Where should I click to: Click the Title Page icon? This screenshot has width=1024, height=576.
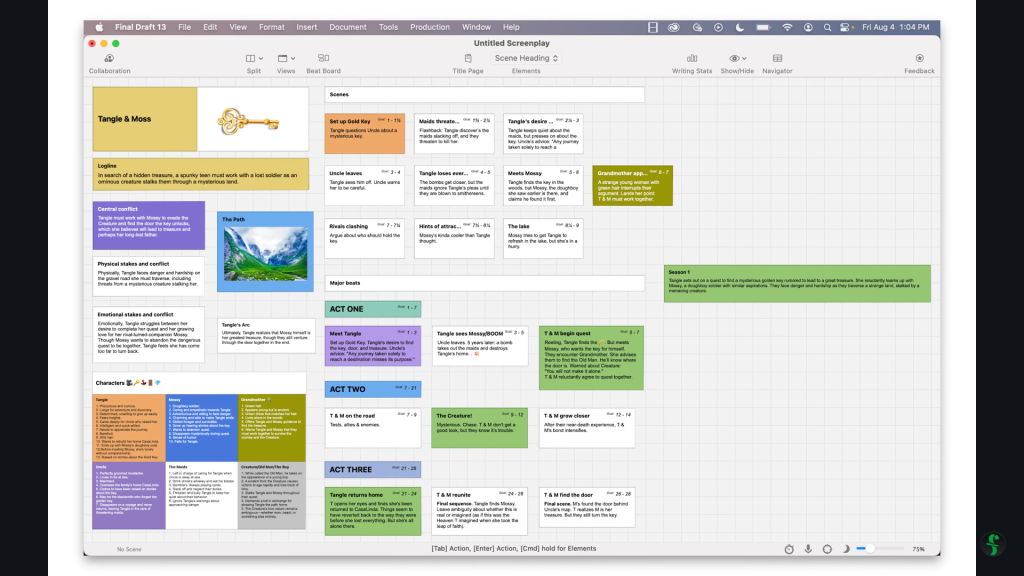pyautogui.click(x=467, y=59)
